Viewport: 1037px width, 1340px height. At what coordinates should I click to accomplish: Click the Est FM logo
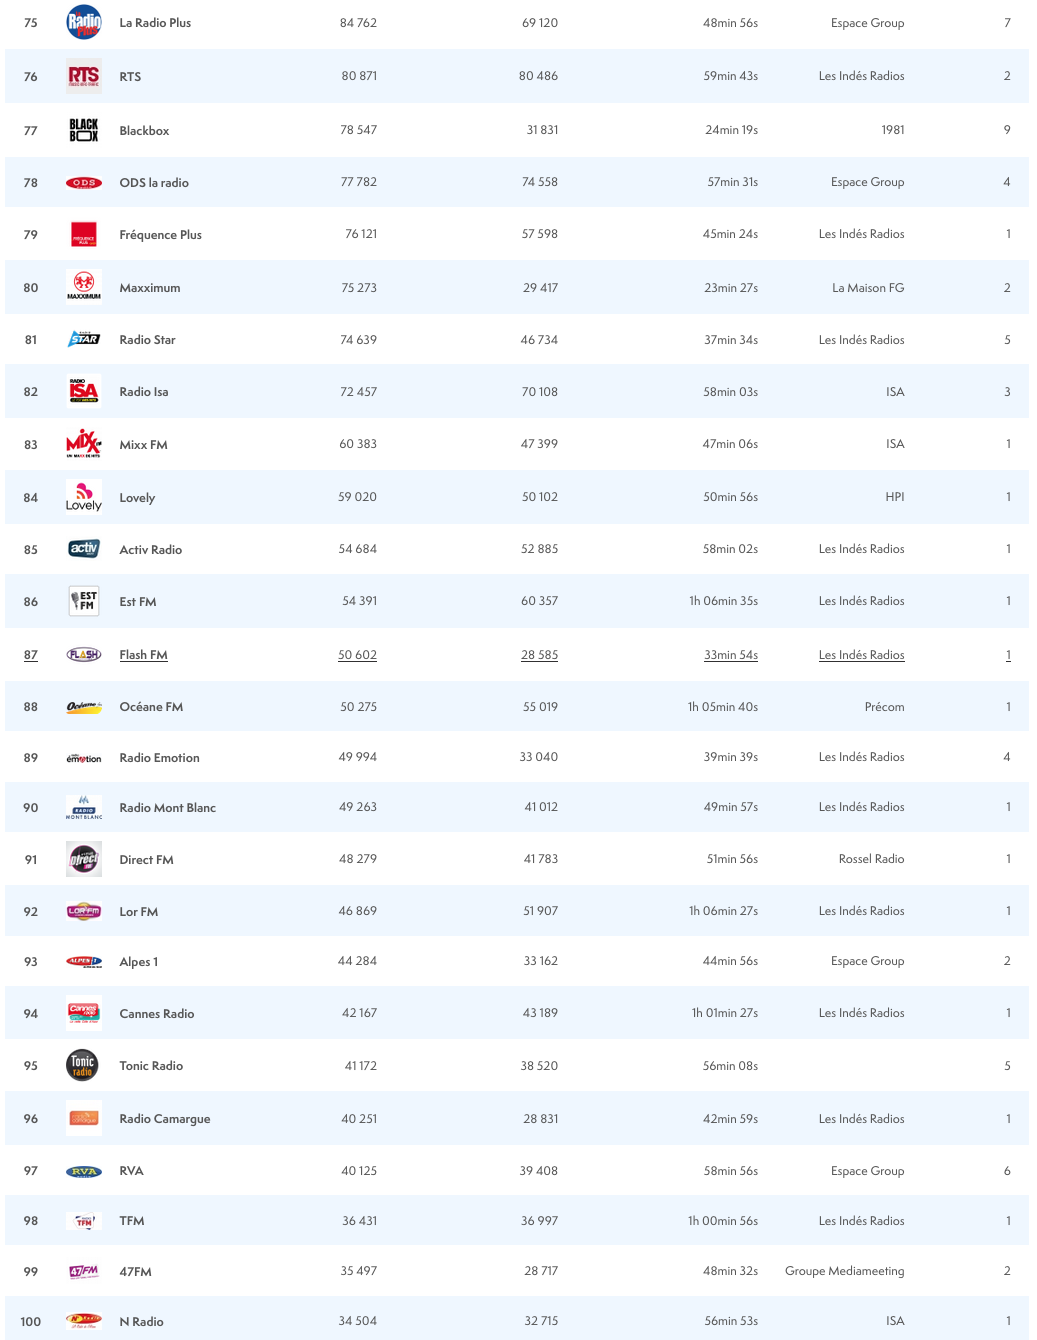point(84,600)
